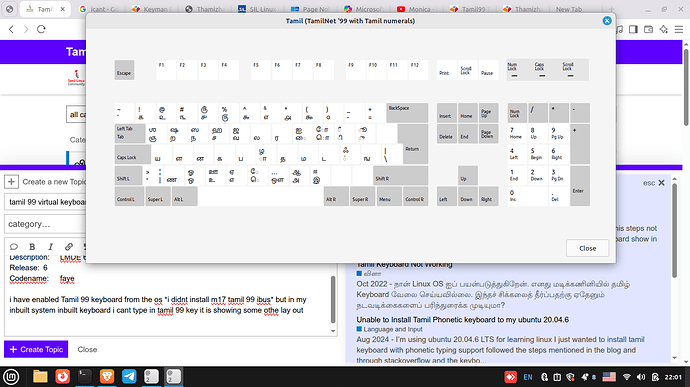
Task: Click the numpad Enter key in the layout
Action: tap(580, 186)
